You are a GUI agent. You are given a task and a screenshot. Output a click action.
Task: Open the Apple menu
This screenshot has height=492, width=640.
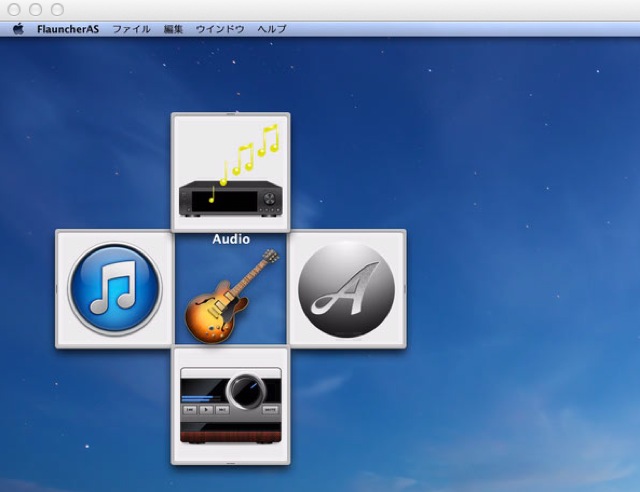(x=18, y=29)
